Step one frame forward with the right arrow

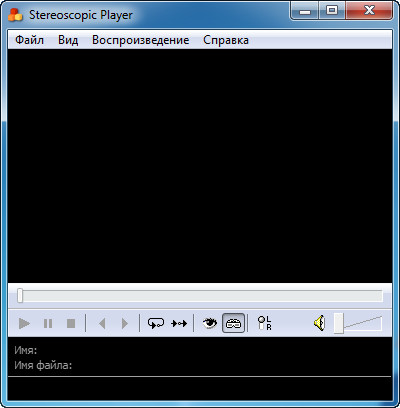pyautogui.click(x=125, y=323)
